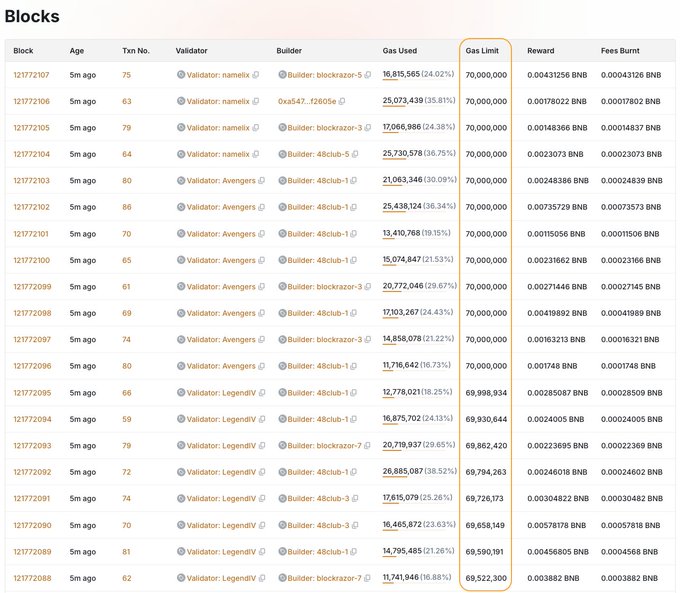Open Builder: blockrazor-5 link

click(324, 75)
